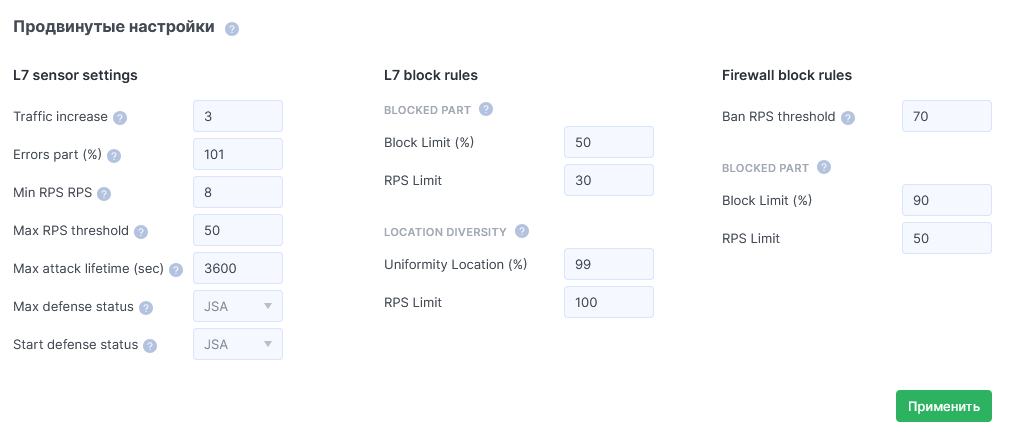Screen dimensions: 1009x438
Task: Click the Ban RPS threshold input field
Action: pos(947,116)
